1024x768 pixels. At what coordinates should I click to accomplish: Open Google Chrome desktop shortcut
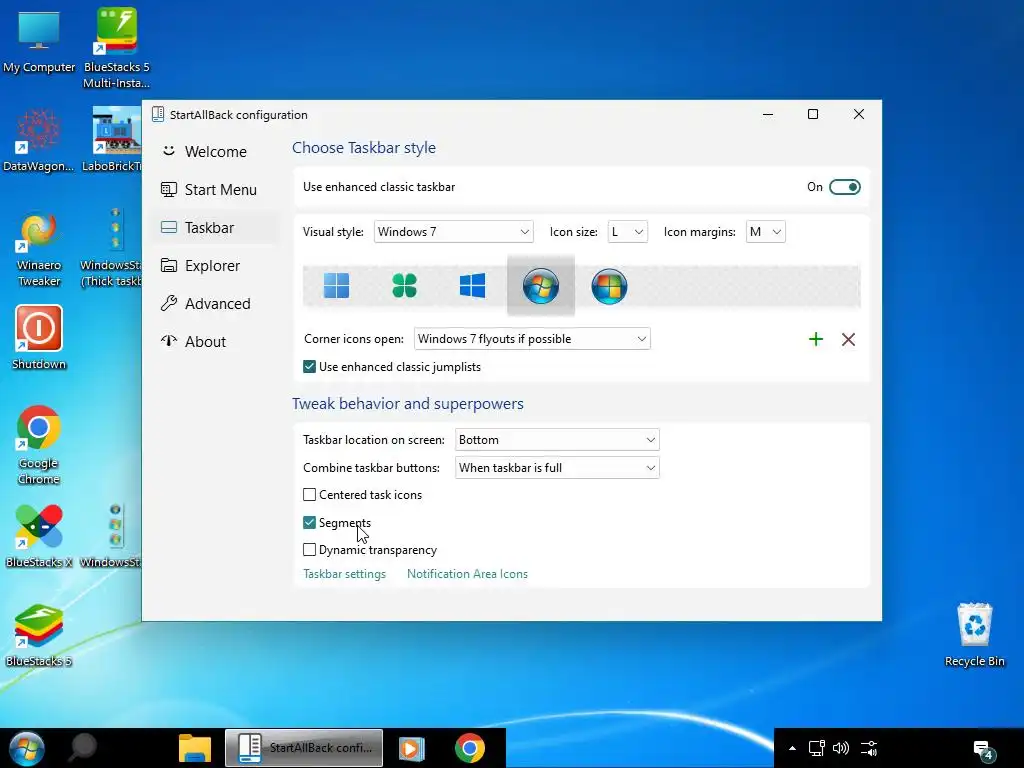pyautogui.click(x=39, y=445)
